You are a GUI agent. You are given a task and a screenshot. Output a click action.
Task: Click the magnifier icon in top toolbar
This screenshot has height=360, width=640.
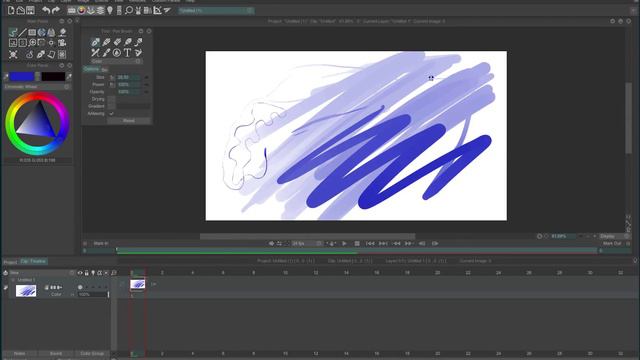pos(129,10)
